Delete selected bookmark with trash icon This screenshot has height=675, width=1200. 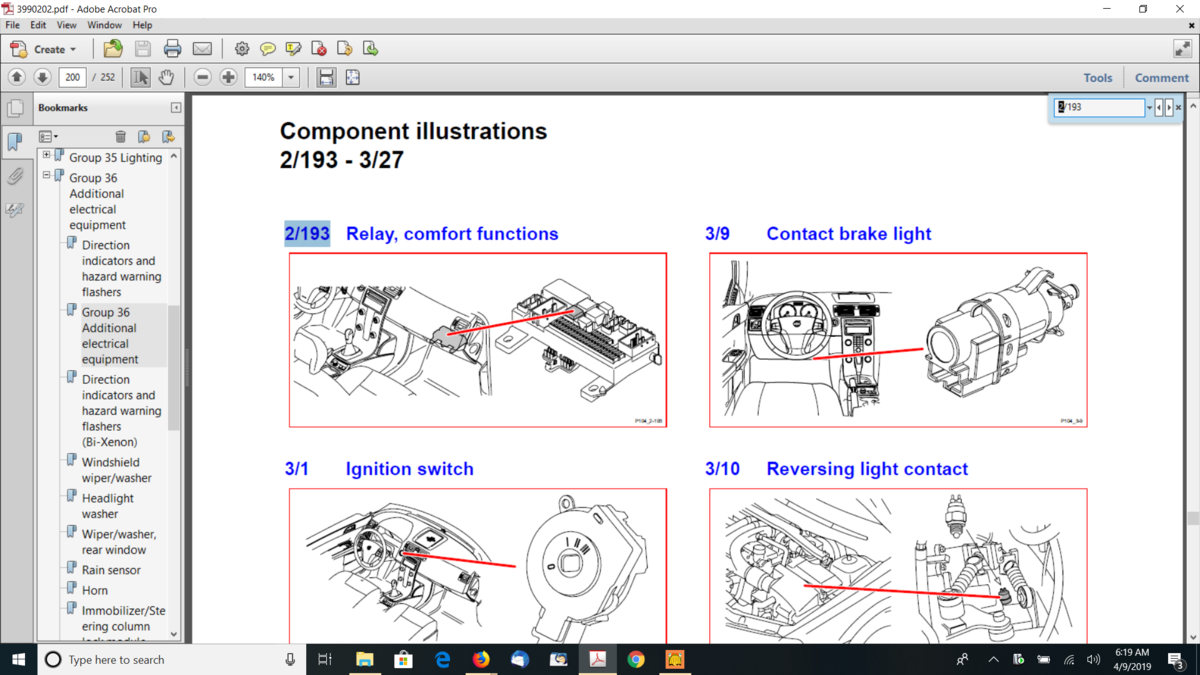(120, 137)
